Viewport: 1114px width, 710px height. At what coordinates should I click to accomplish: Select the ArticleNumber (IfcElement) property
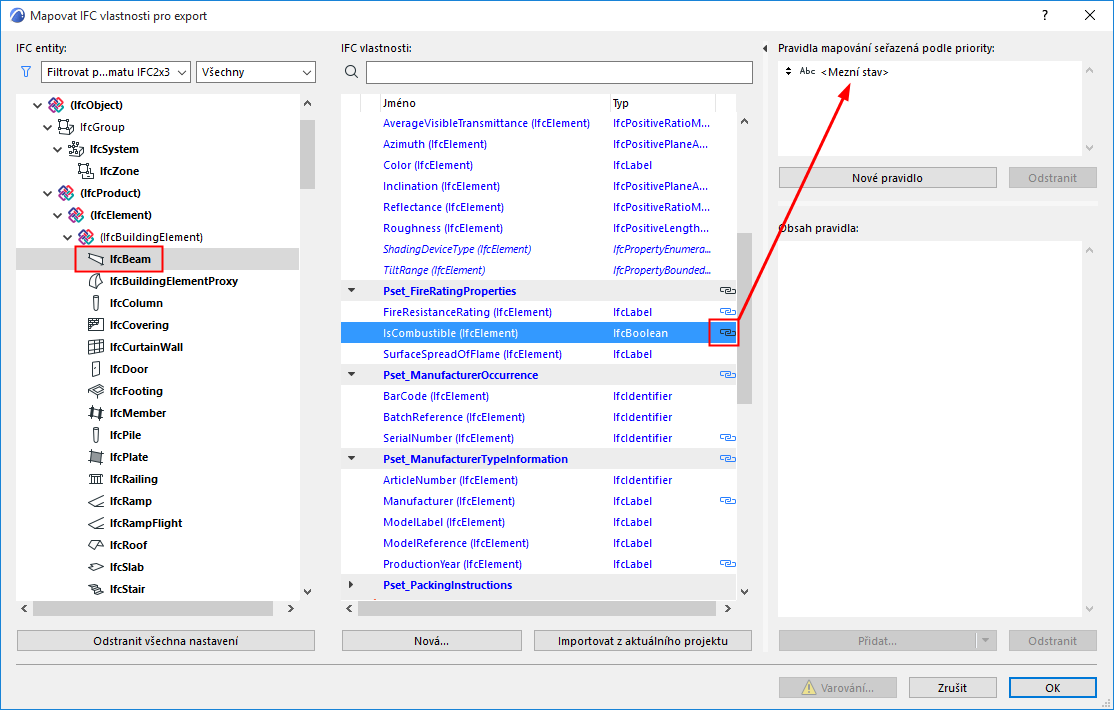click(x=450, y=480)
